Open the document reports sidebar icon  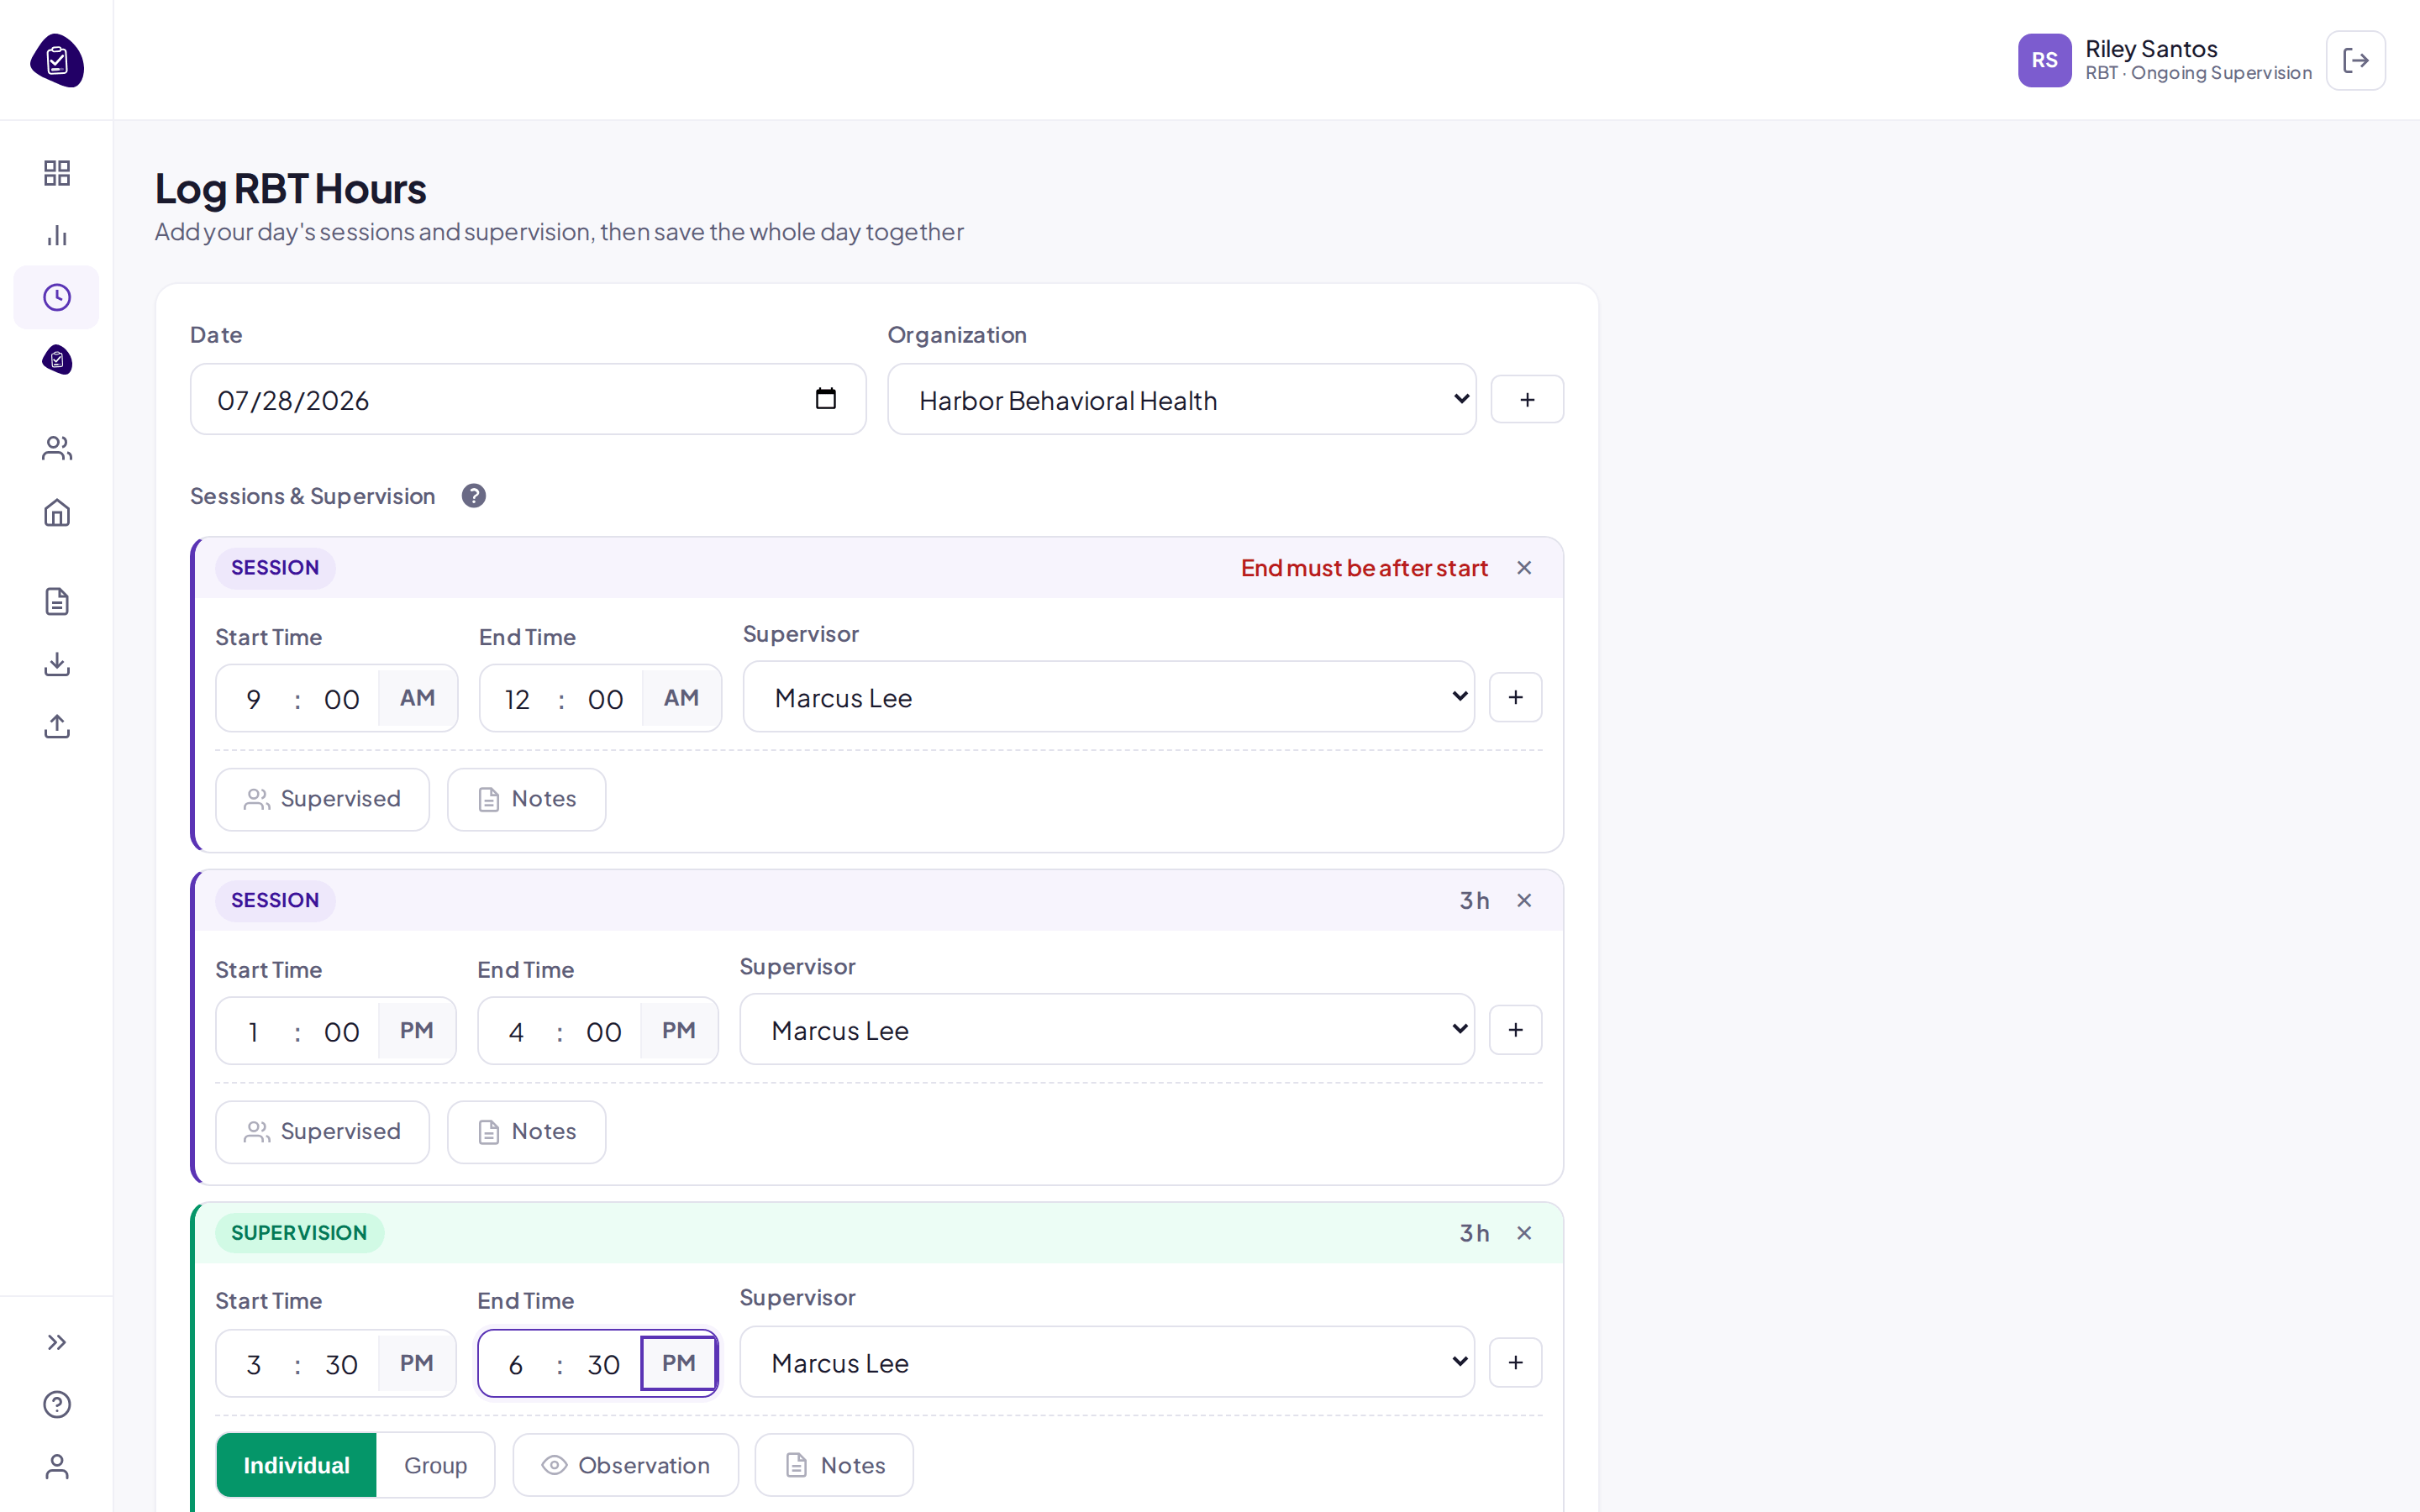pyautogui.click(x=57, y=601)
